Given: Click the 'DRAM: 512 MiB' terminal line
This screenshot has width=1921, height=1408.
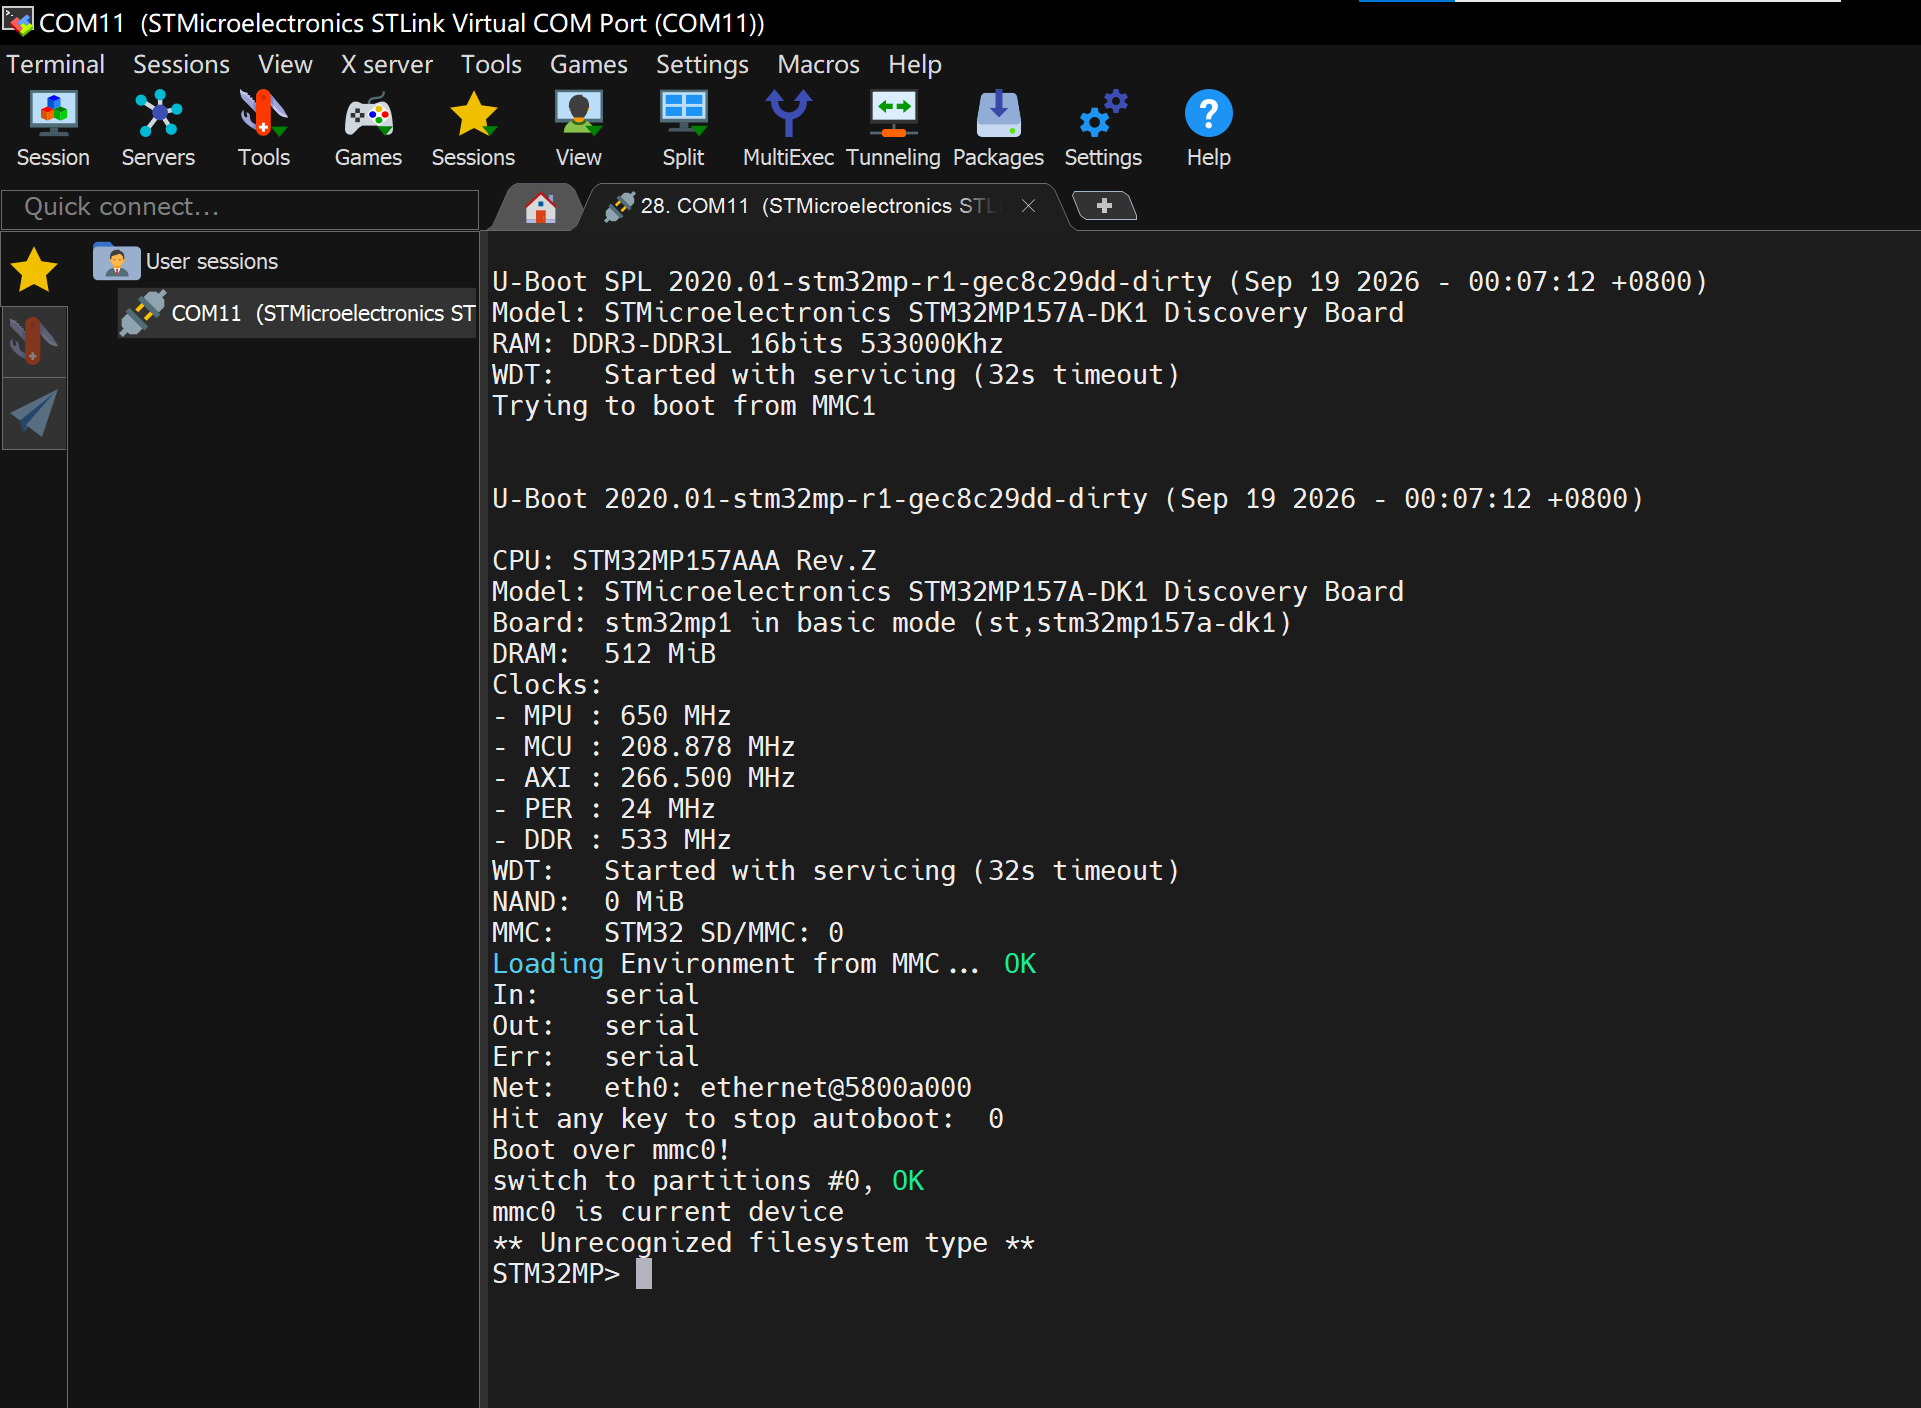Looking at the screenshot, I should pyautogui.click(x=604, y=654).
